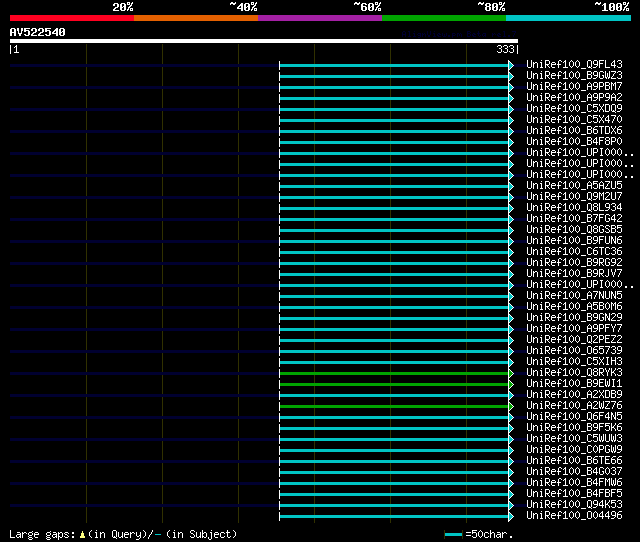
Task: Select the UniRef100_B9RJV7 label
Action: click(x=574, y=273)
